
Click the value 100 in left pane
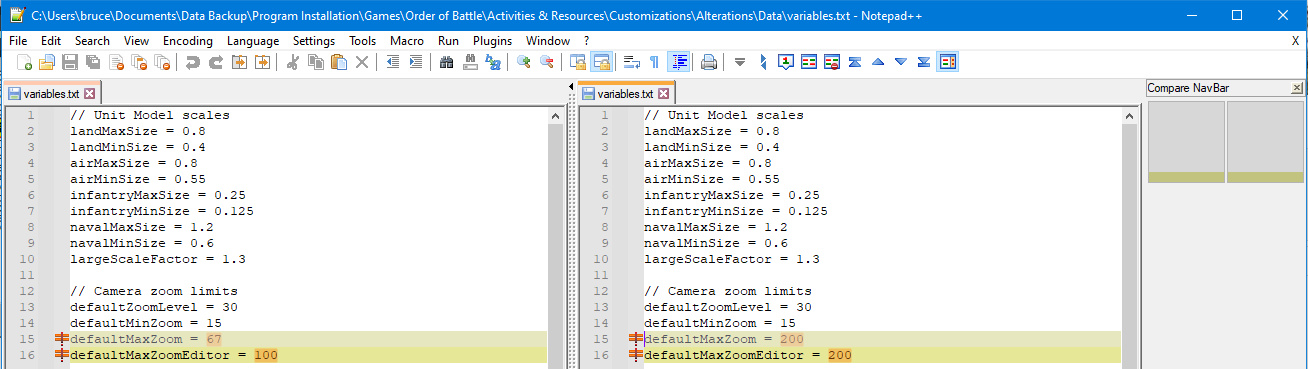coord(266,355)
